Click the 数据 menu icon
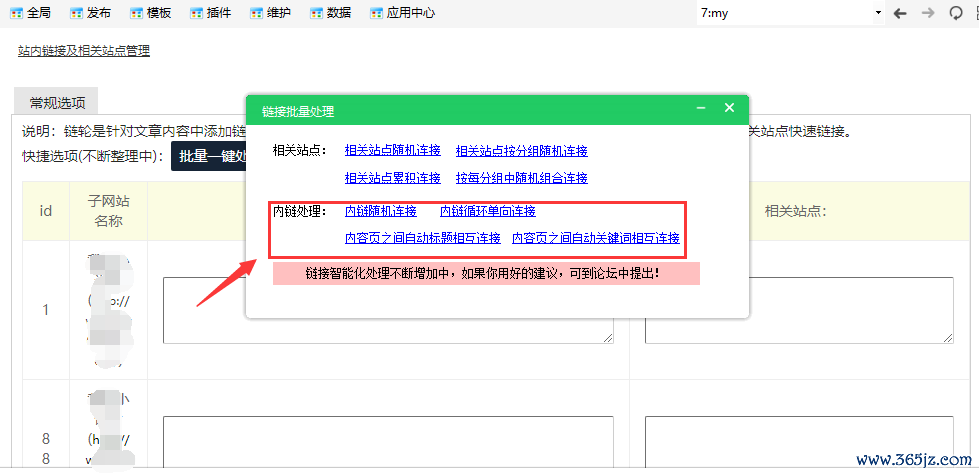979x475 pixels. (x=317, y=13)
